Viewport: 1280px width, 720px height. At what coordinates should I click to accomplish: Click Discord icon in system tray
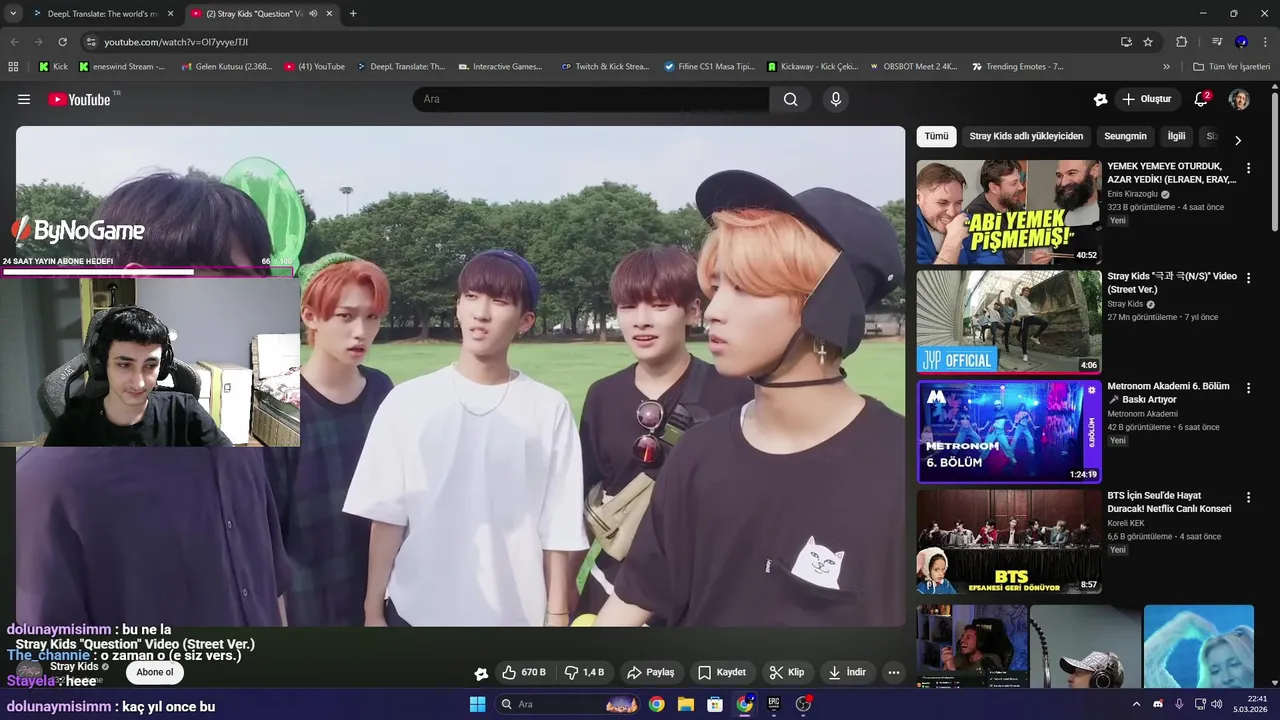1158,704
